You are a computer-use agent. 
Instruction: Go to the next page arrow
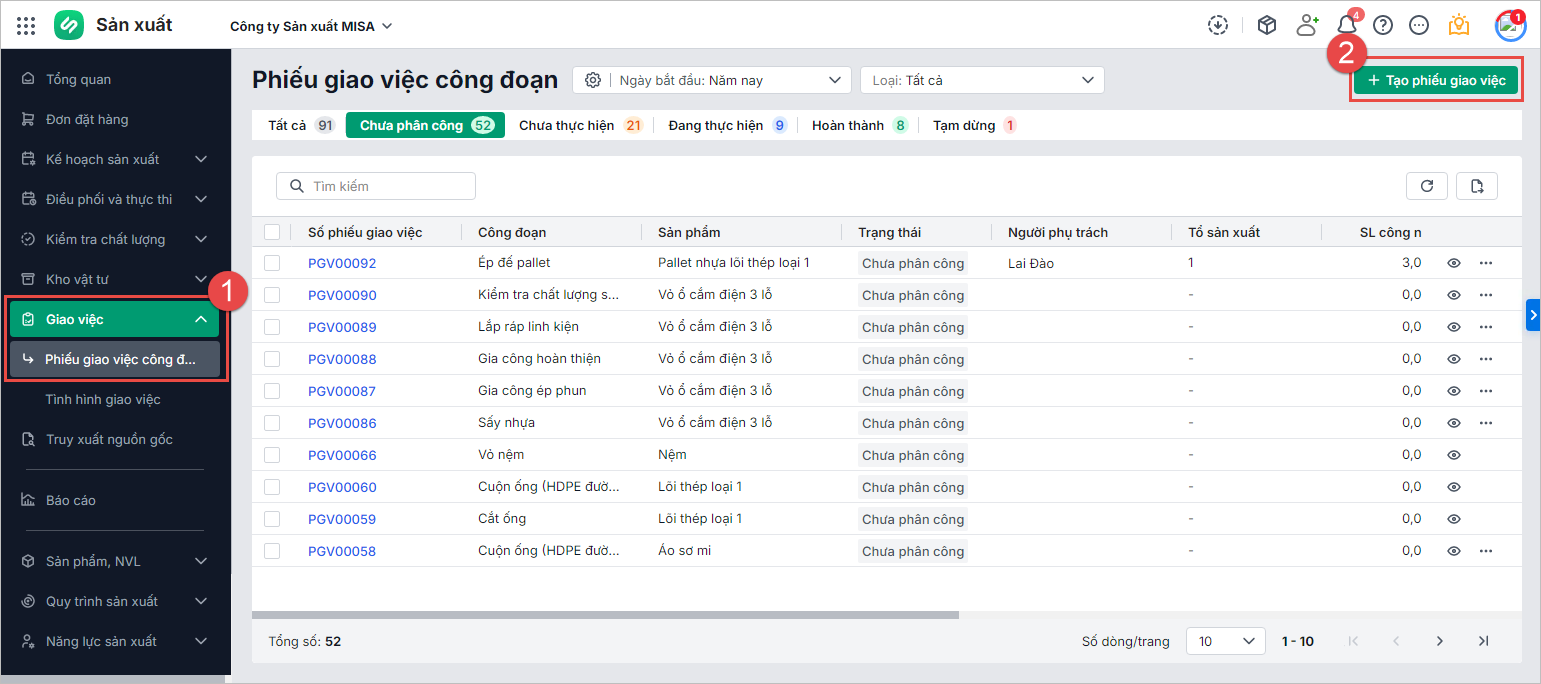1440,641
